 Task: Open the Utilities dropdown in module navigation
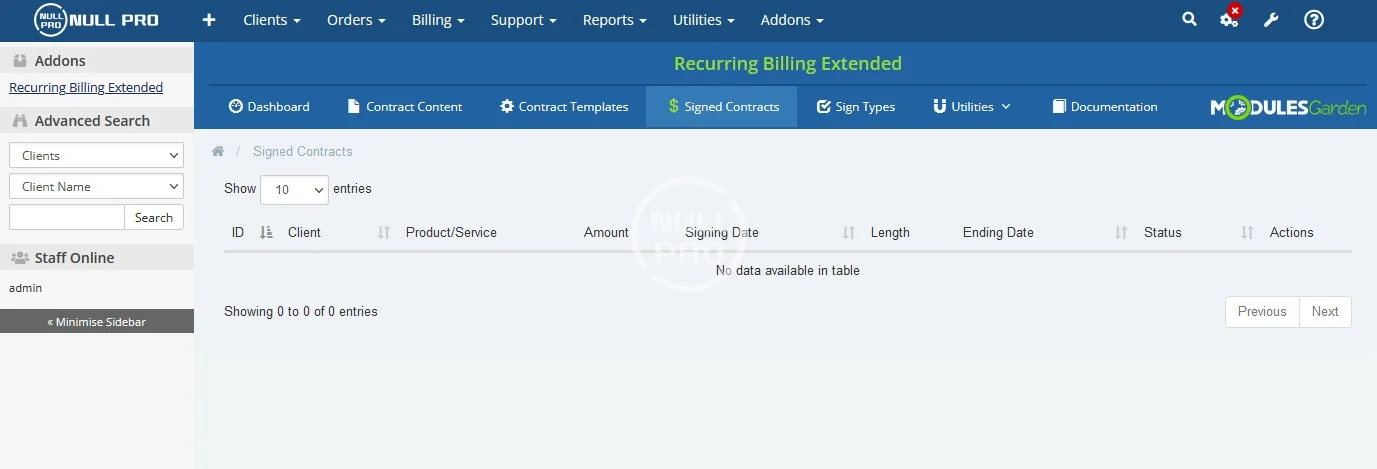tap(972, 107)
